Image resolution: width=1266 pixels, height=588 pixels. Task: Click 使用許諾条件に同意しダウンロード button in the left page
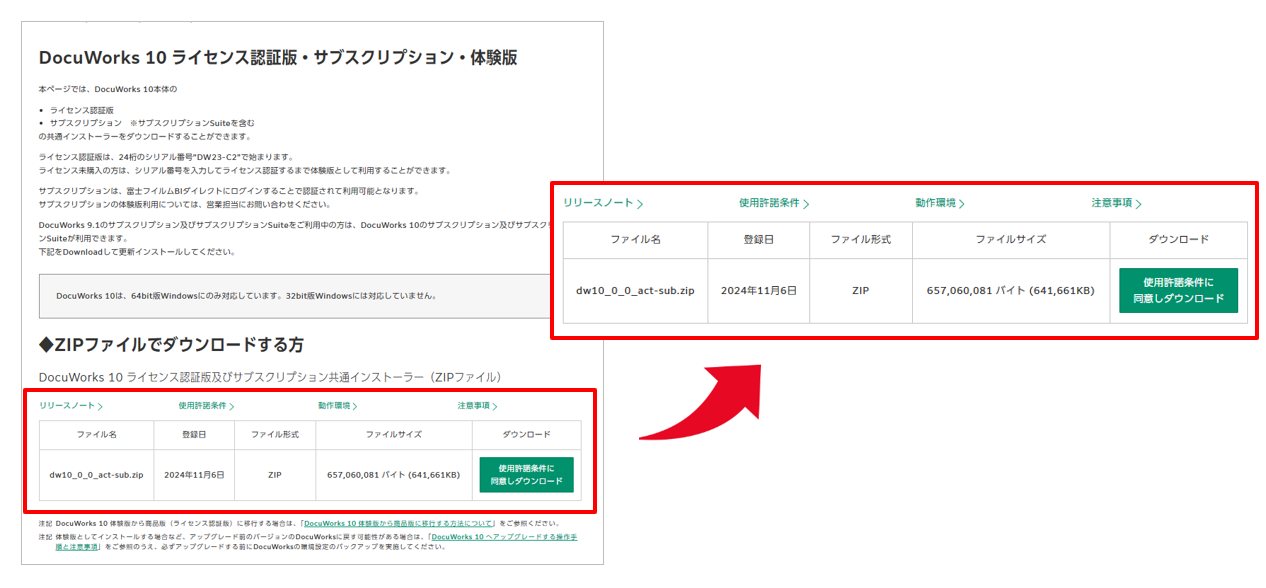point(527,475)
